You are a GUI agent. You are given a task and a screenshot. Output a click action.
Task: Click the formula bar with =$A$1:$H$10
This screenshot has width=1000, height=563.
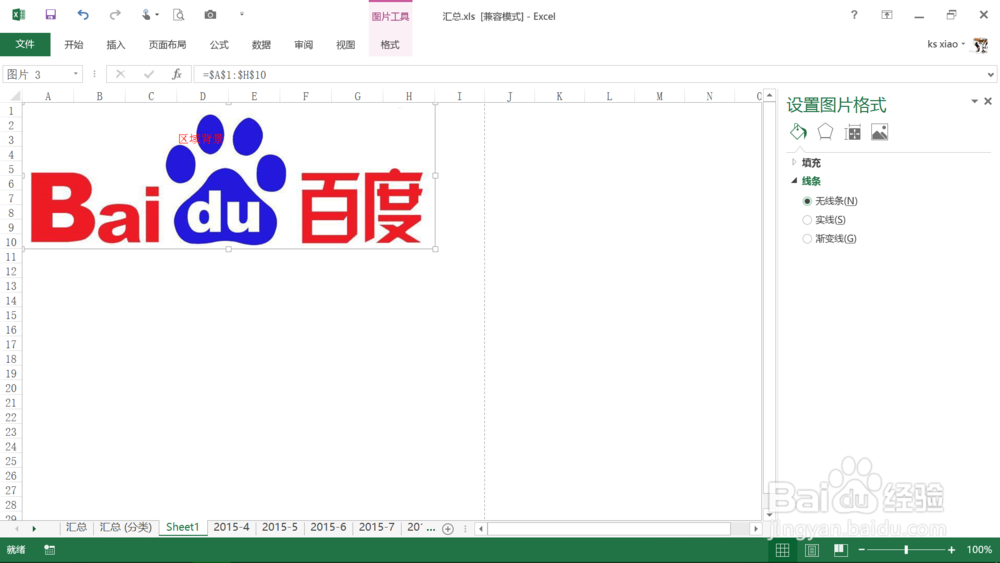click(x=590, y=75)
